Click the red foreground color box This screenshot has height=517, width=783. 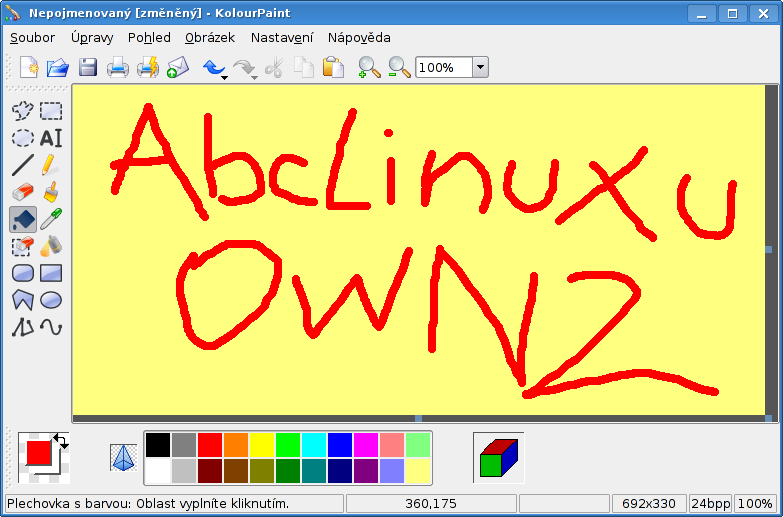tap(39, 452)
